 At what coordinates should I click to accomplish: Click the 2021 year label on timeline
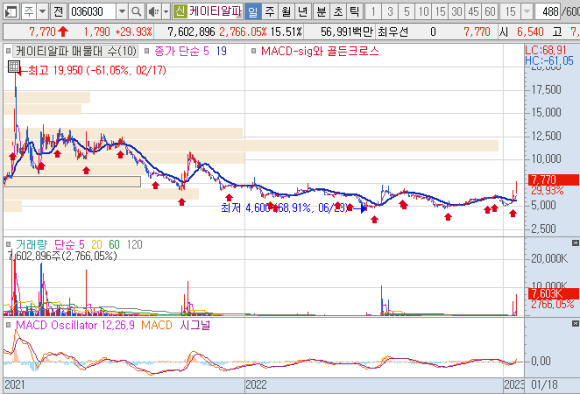[x=15, y=385]
